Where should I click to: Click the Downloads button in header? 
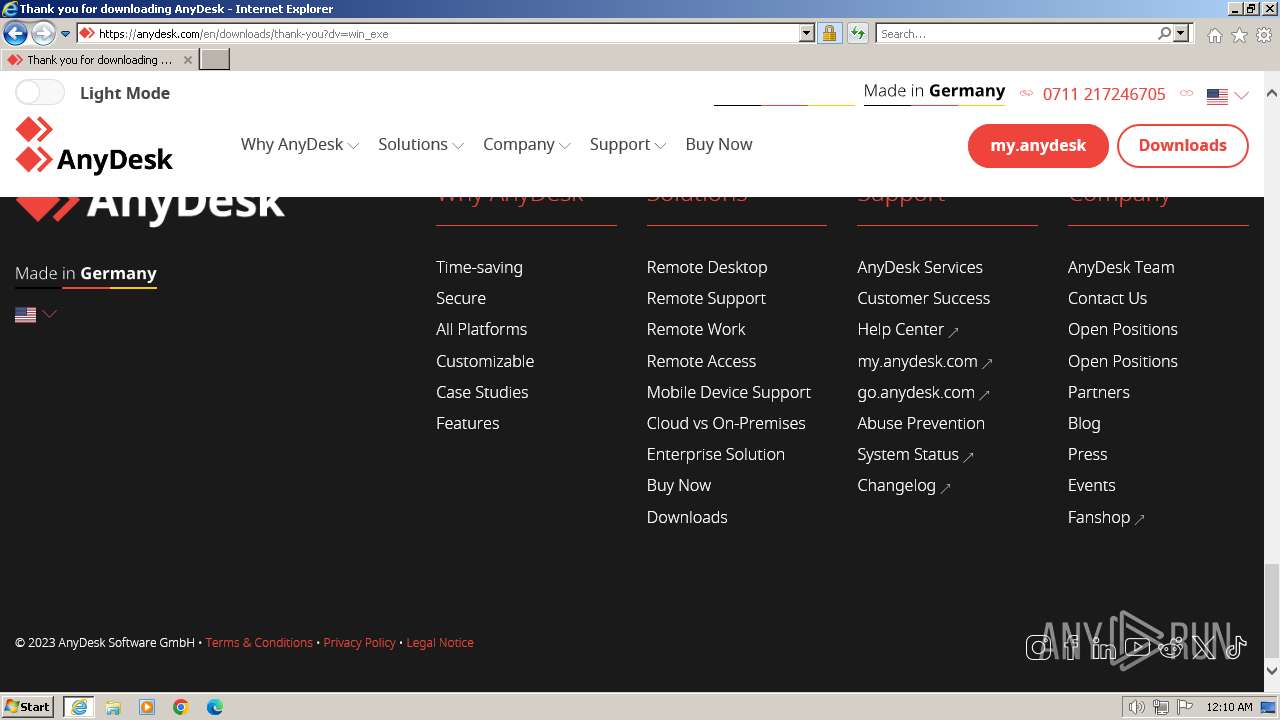(1182, 146)
